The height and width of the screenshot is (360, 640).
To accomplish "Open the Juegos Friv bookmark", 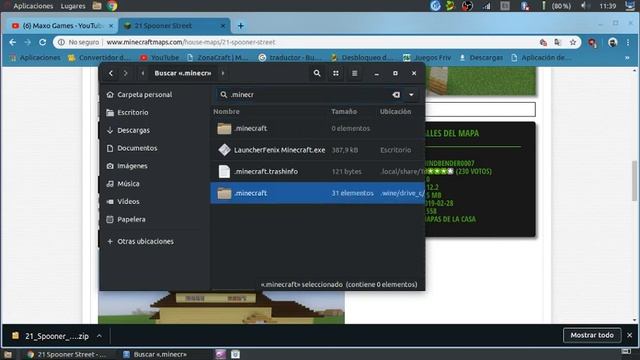I will (x=427, y=58).
